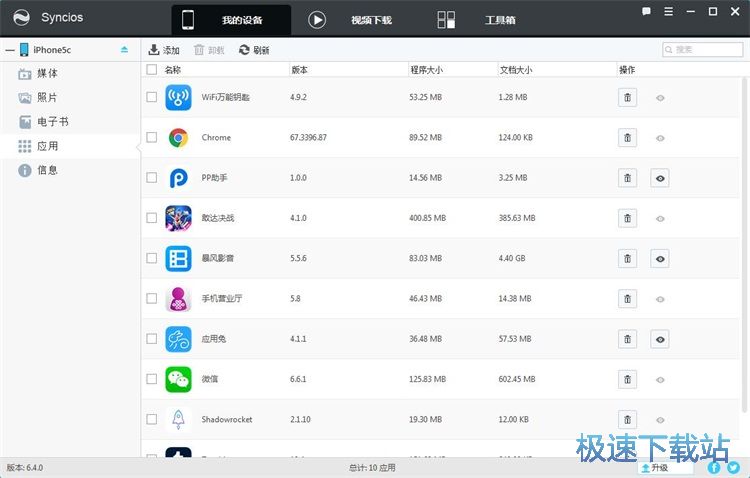750x478 pixels.
Task: Click the PP助手 app icon
Action: [x=178, y=178]
